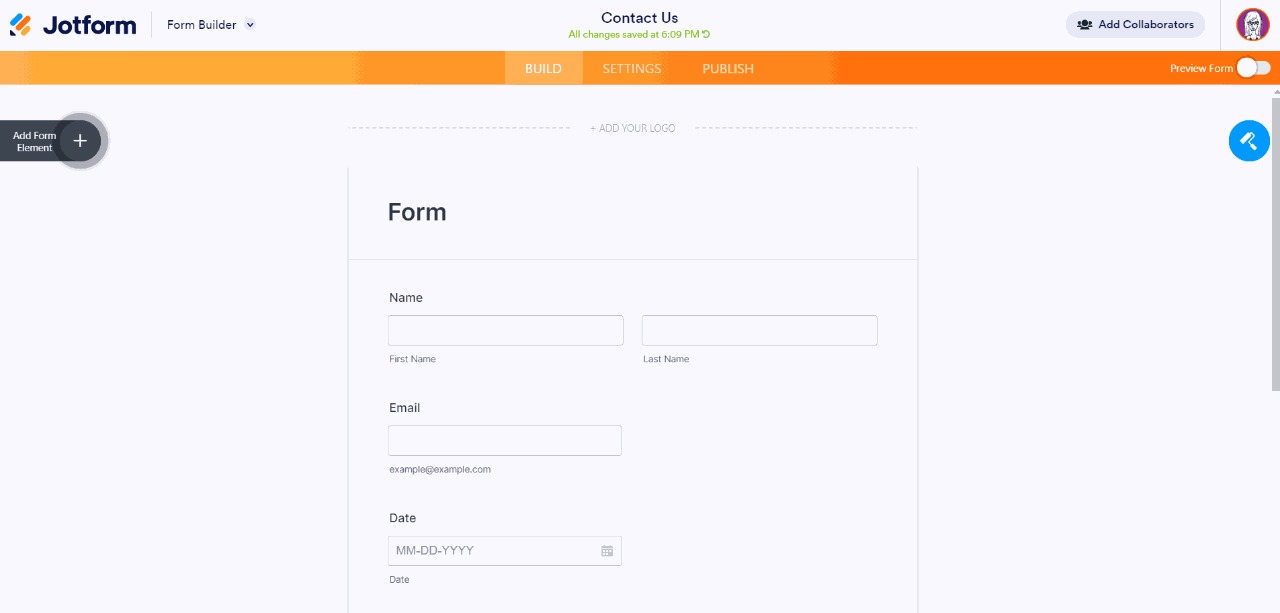Click the Jotform logo
Viewport: 1280px width, 613px height.
pyautogui.click(x=73, y=25)
